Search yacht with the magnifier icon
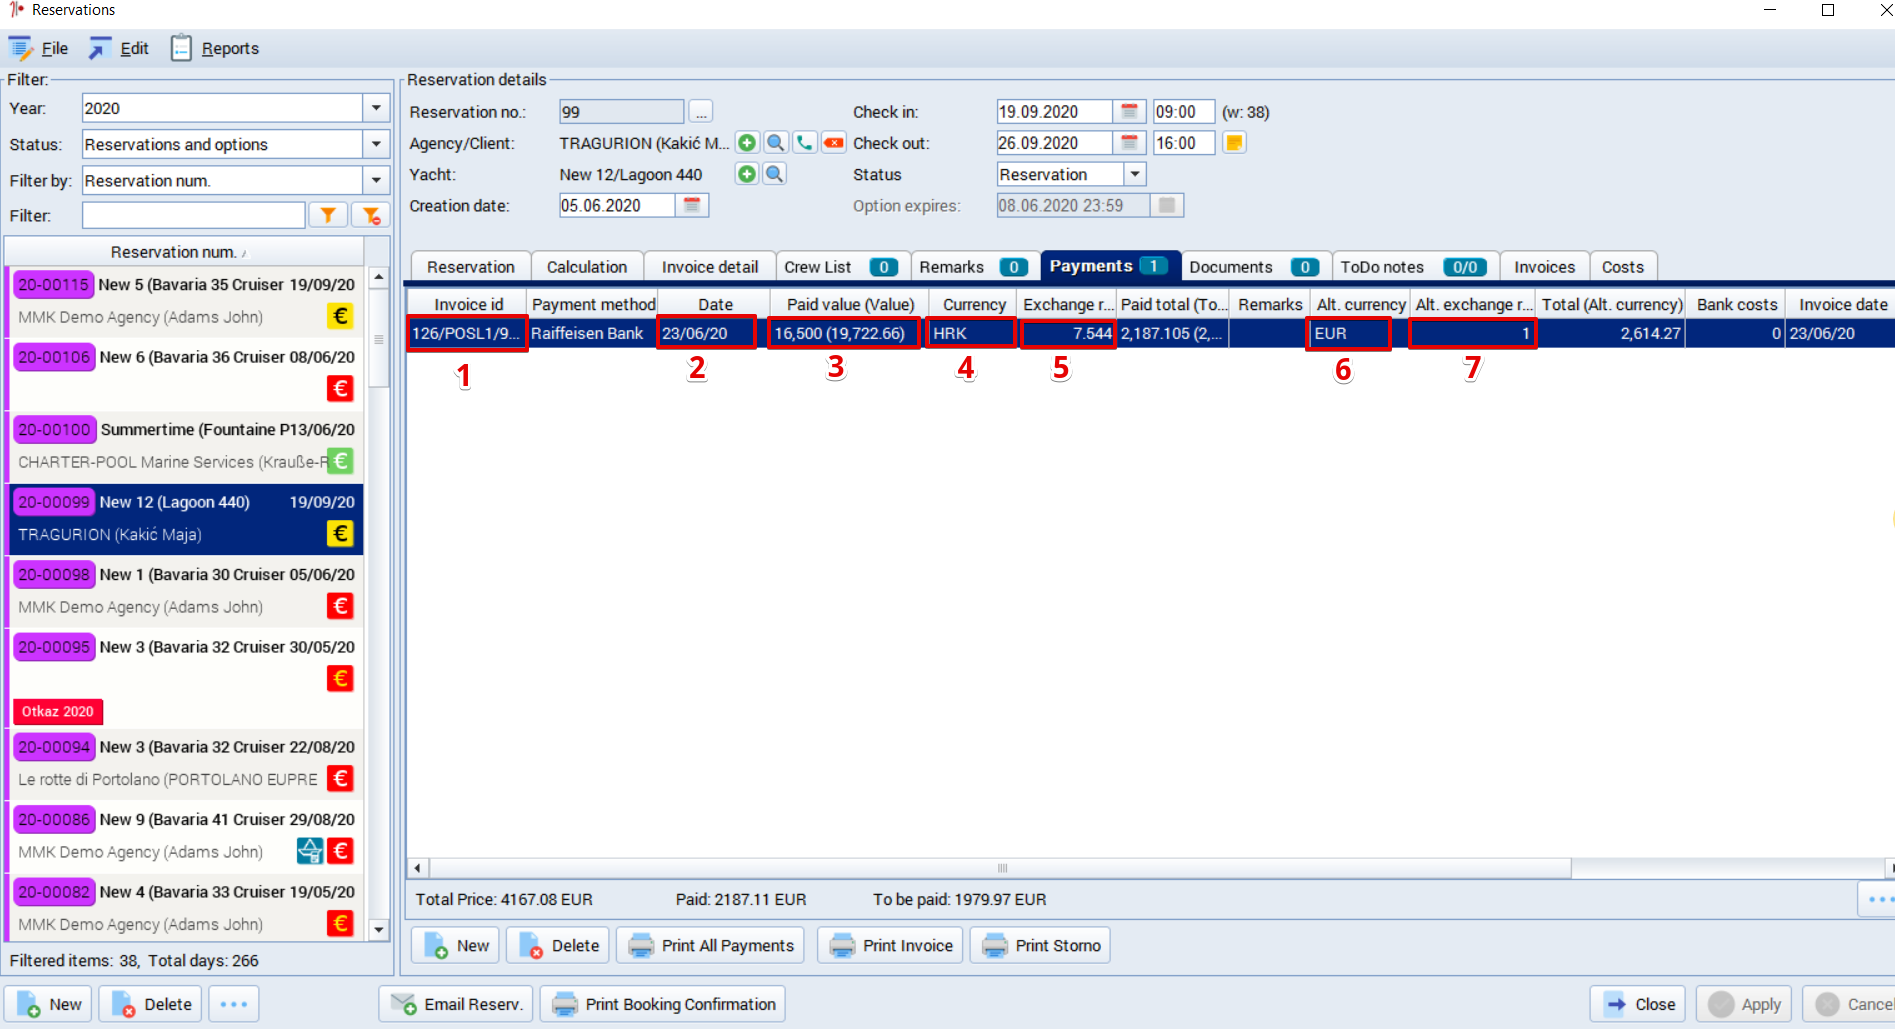This screenshot has height=1029, width=1895. (775, 174)
